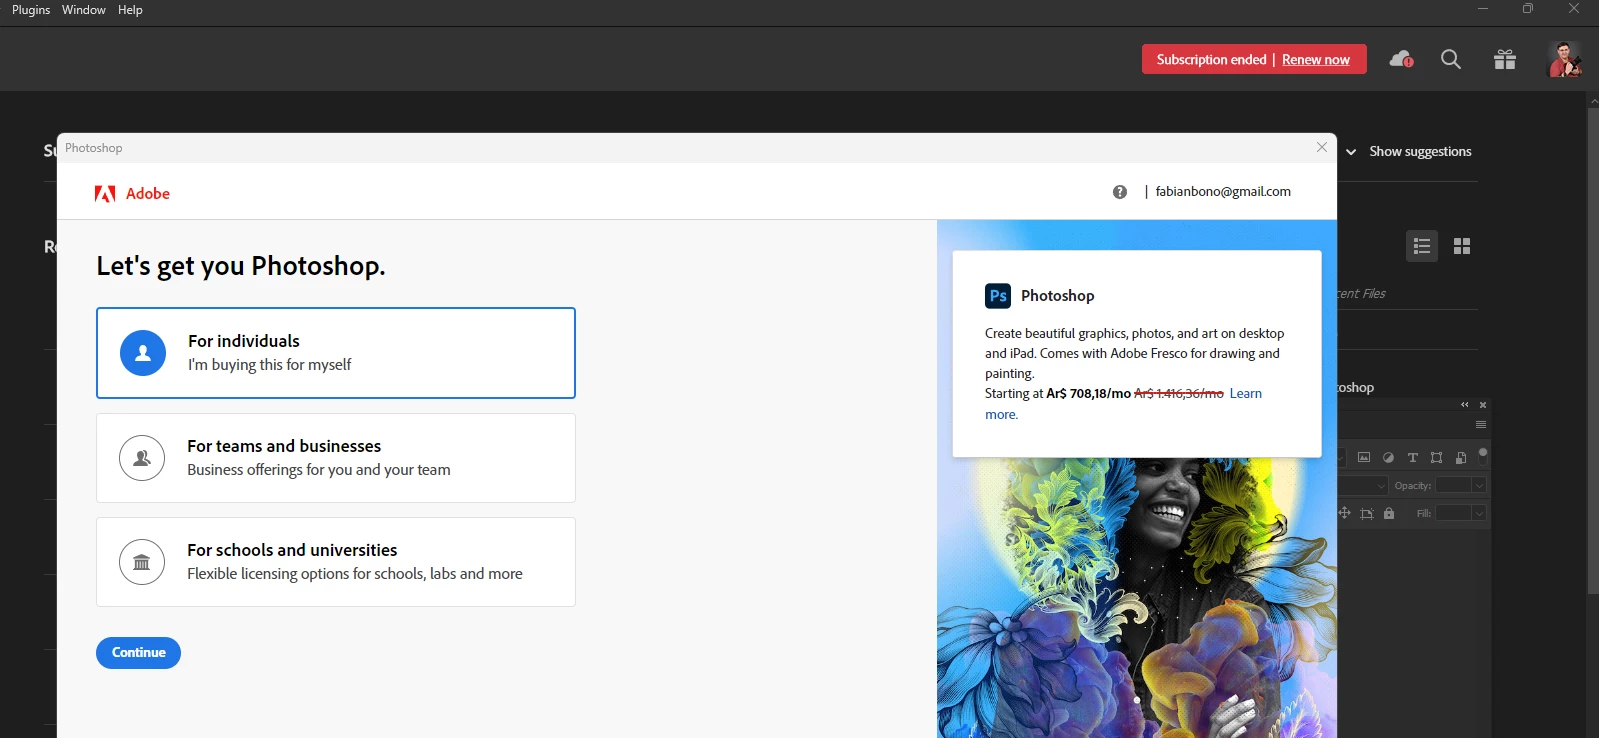
Task: Open the cloud sync status icon
Action: click(x=1401, y=60)
